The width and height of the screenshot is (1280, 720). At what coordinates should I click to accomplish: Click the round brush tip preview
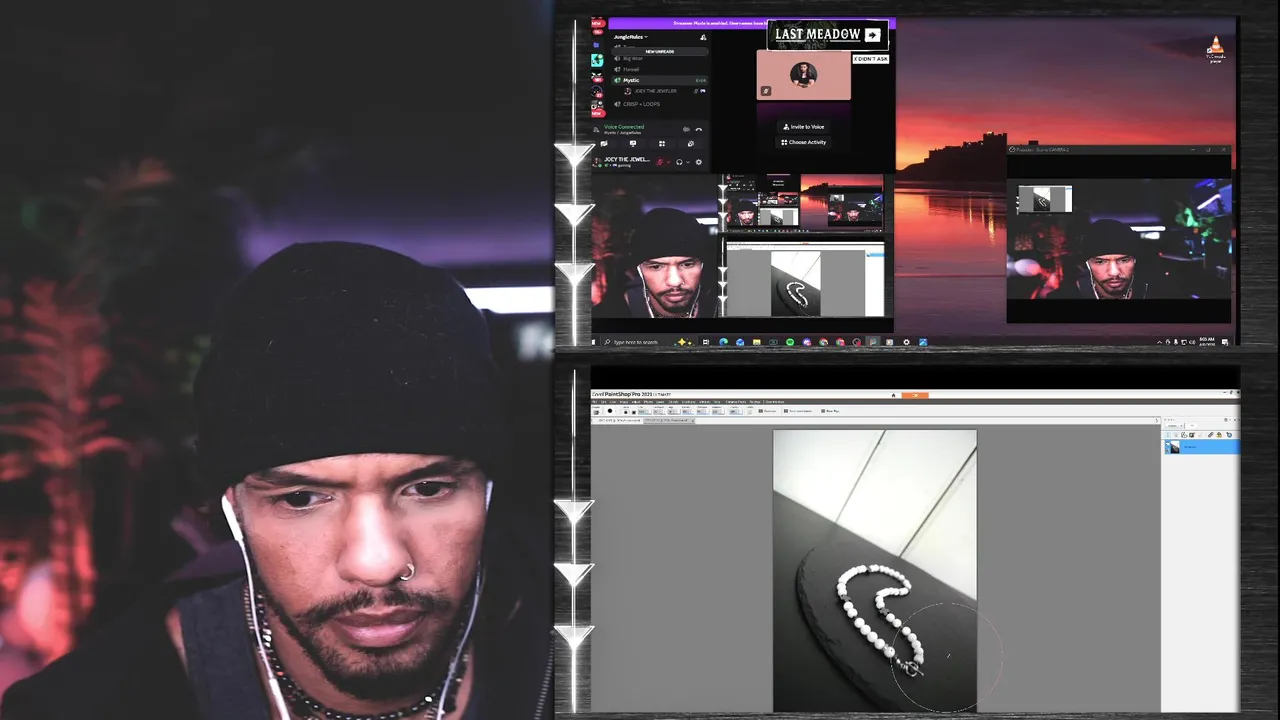click(610, 411)
